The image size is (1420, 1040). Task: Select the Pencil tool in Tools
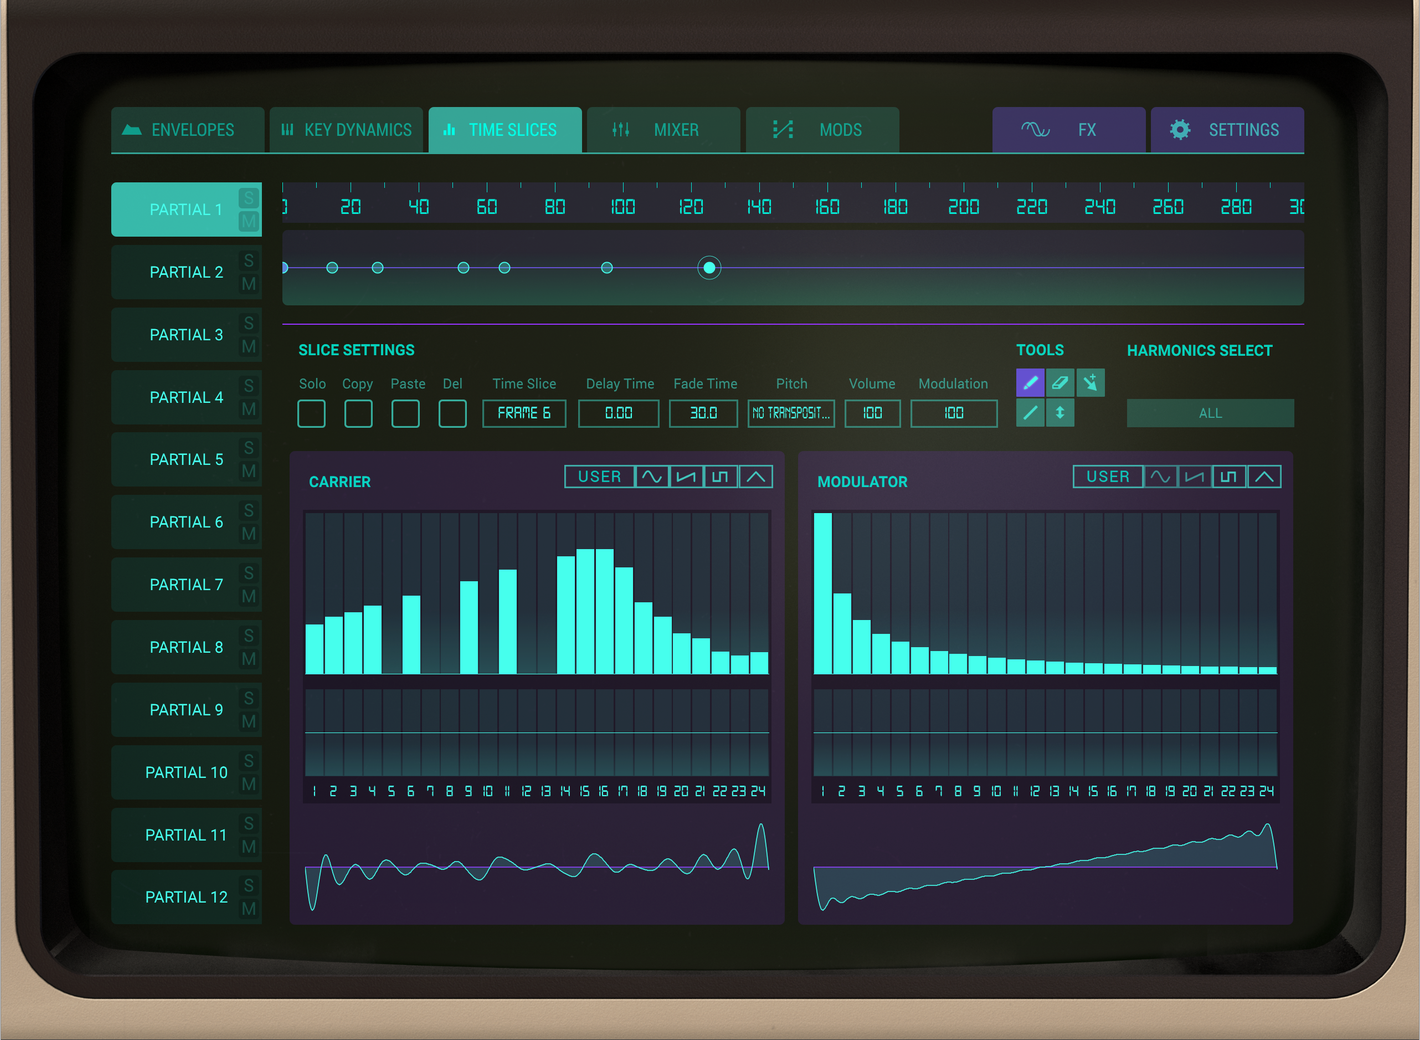click(x=1030, y=382)
